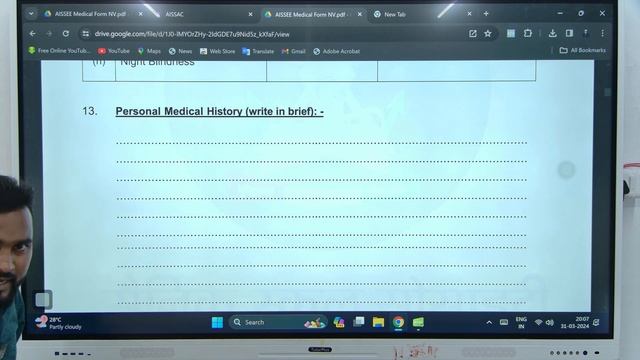Image resolution: width=640 pixels, height=360 pixels.
Task: Click the drive.google.com address bar
Action: pyautogui.click(x=278, y=34)
